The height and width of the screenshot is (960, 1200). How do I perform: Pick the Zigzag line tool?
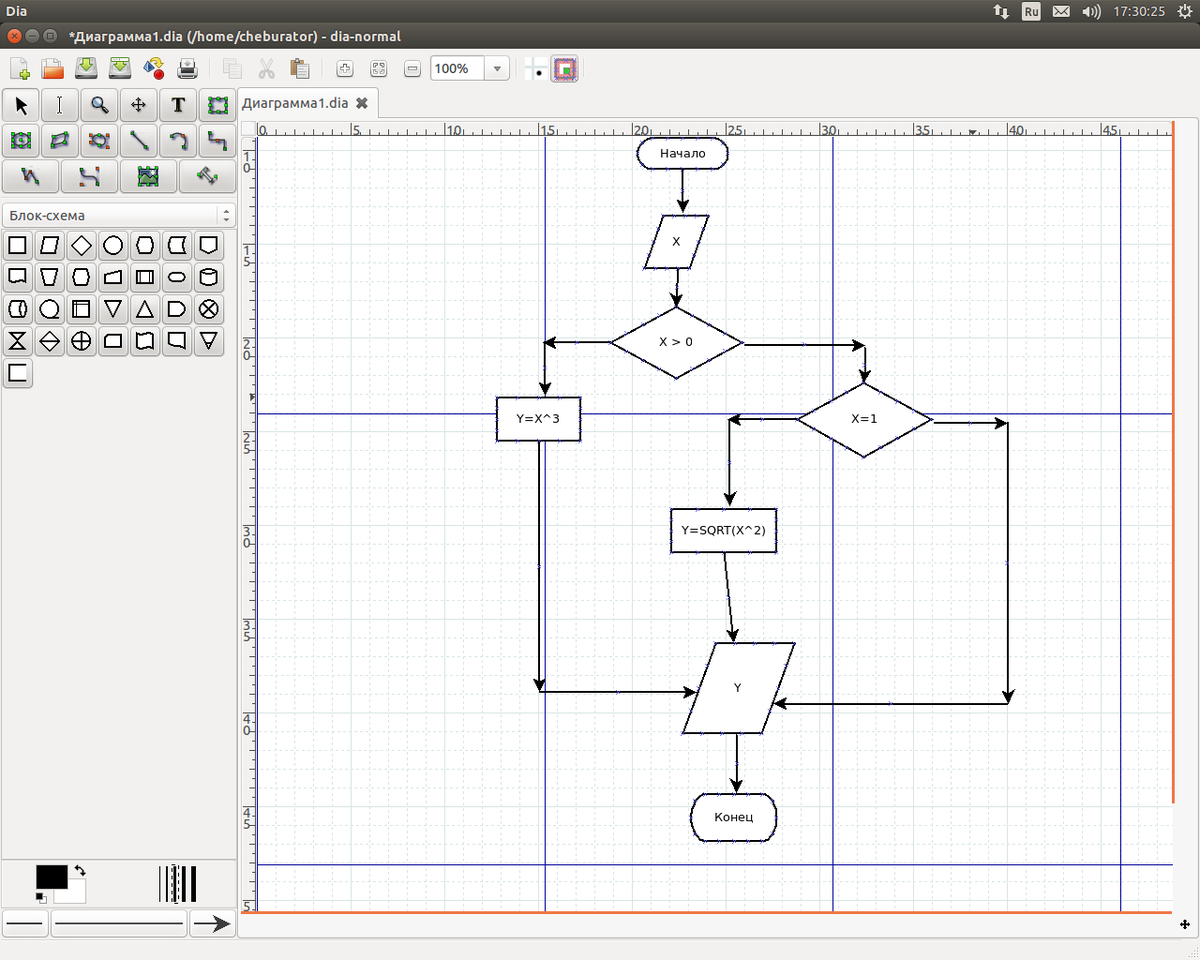pos(217,141)
